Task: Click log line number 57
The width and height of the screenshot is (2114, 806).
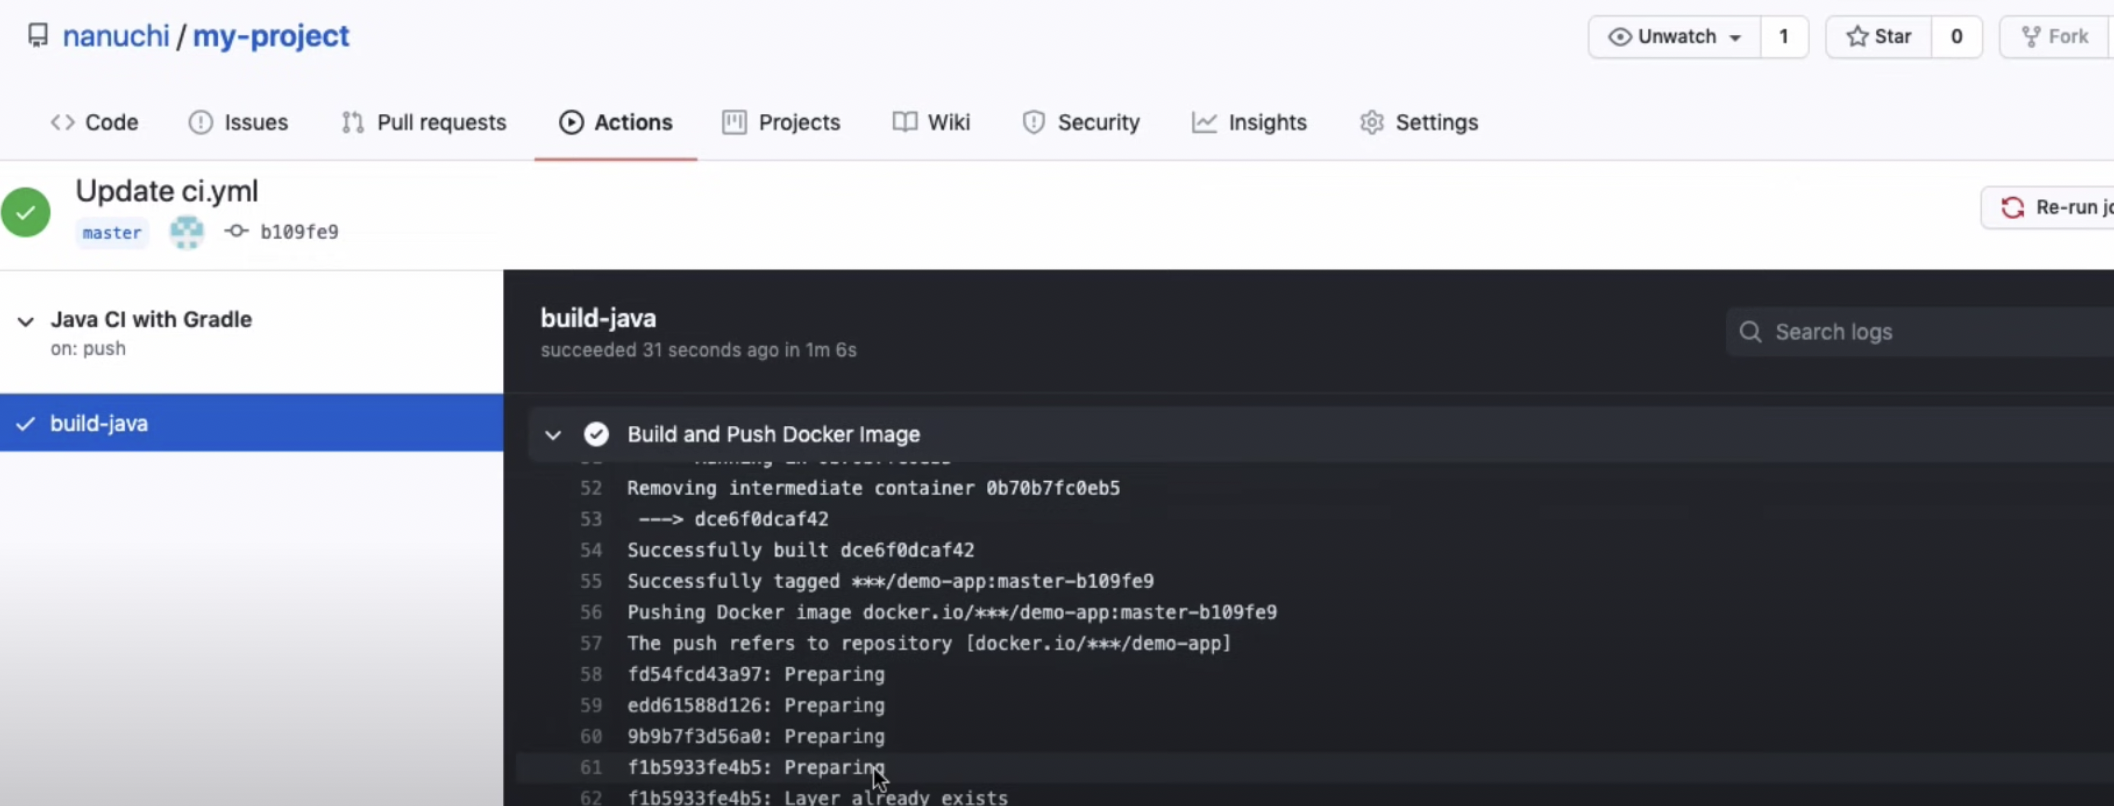Action: (591, 643)
